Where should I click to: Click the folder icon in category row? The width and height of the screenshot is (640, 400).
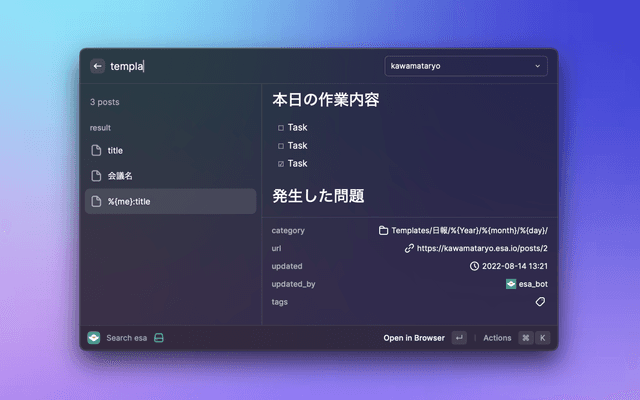383,230
